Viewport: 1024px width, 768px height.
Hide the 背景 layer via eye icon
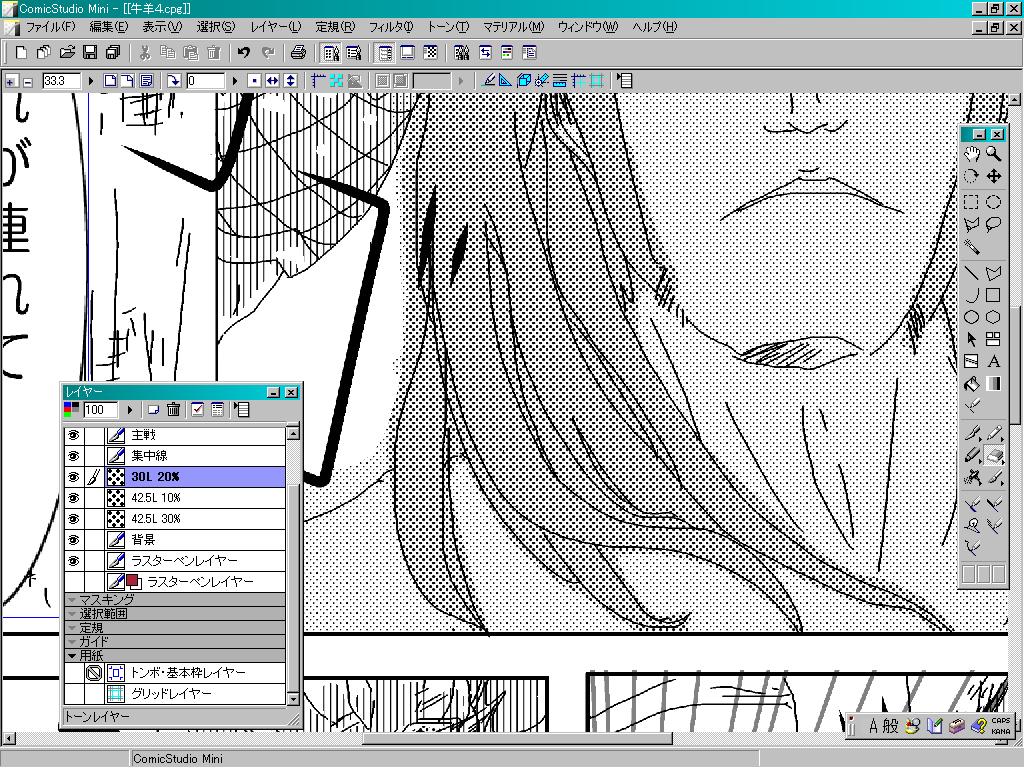(x=73, y=539)
